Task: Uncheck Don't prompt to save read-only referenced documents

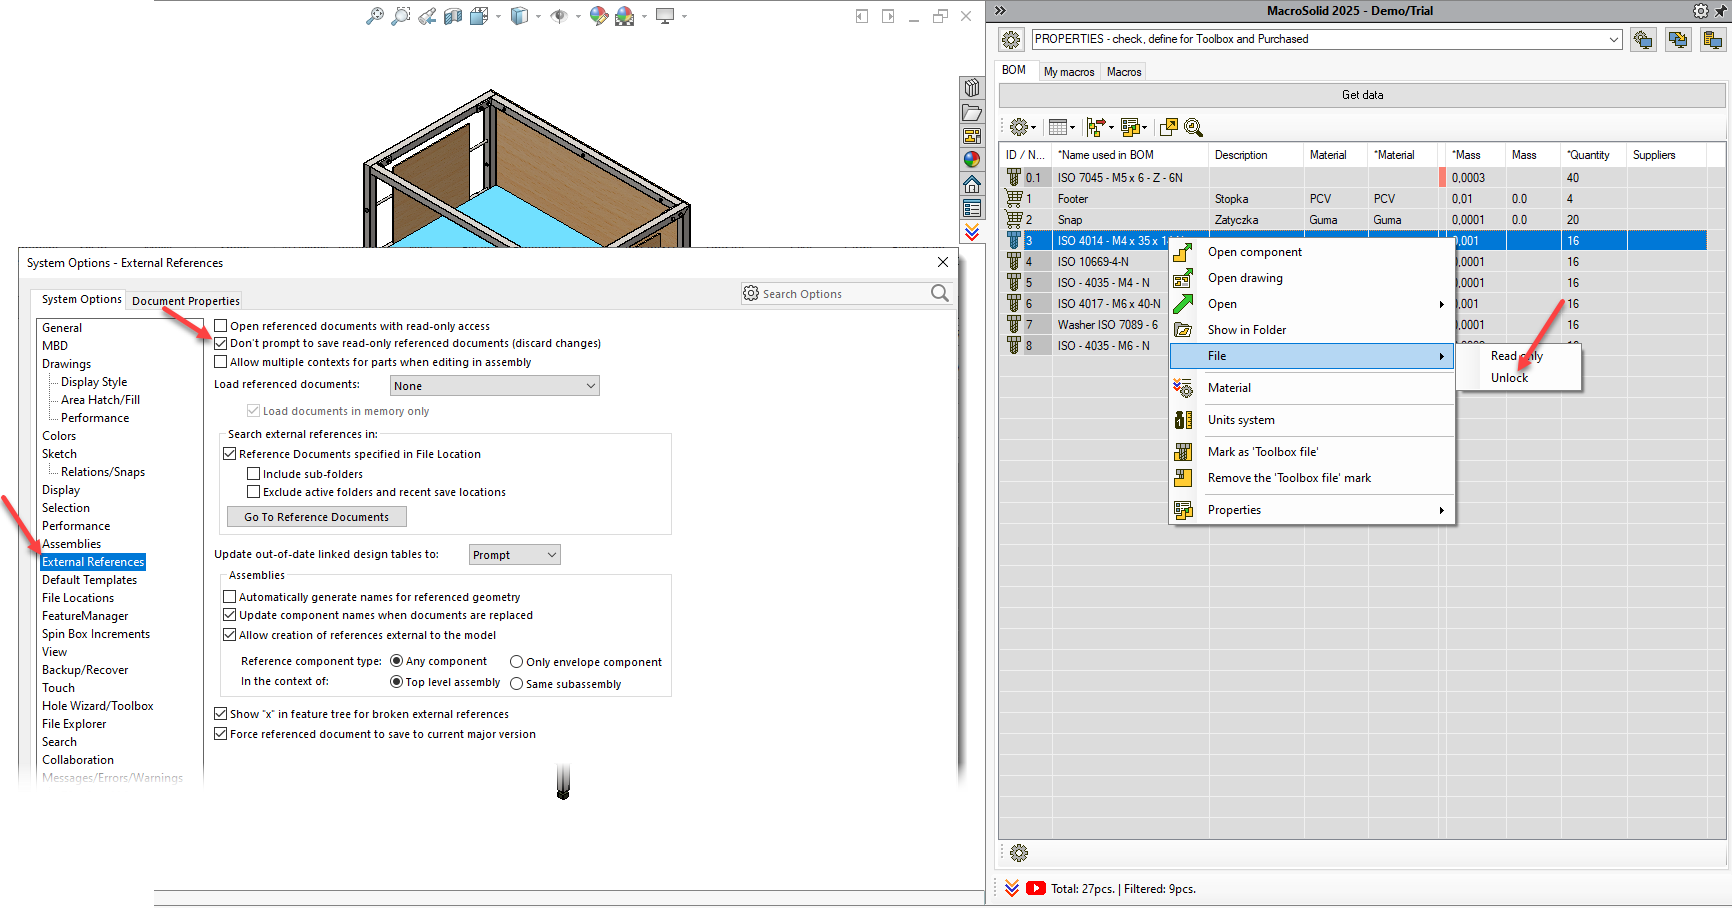Action: [221, 343]
